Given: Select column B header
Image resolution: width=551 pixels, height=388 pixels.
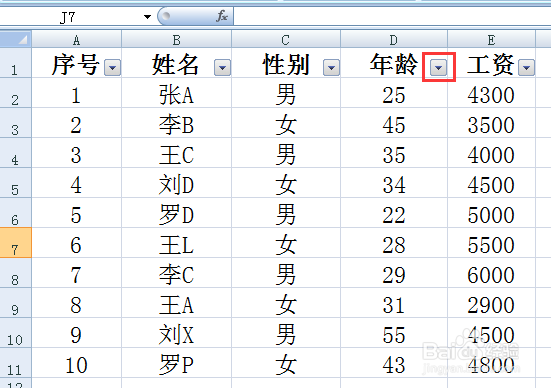Looking at the screenshot, I should pyautogui.click(x=176, y=40).
